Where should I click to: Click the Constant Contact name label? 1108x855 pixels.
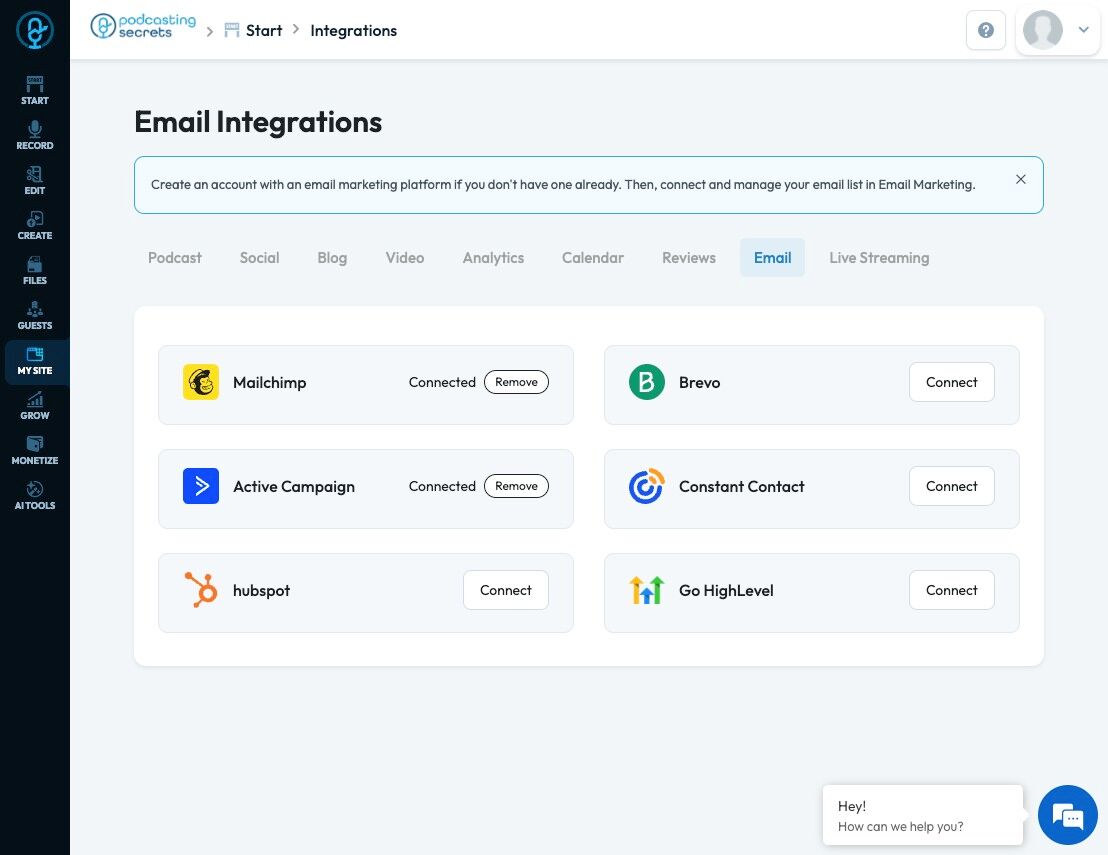point(741,486)
